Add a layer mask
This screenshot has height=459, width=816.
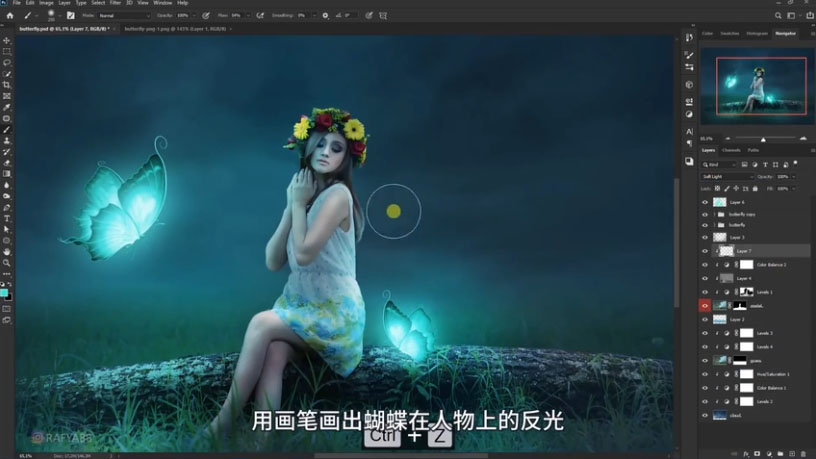pos(757,454)
